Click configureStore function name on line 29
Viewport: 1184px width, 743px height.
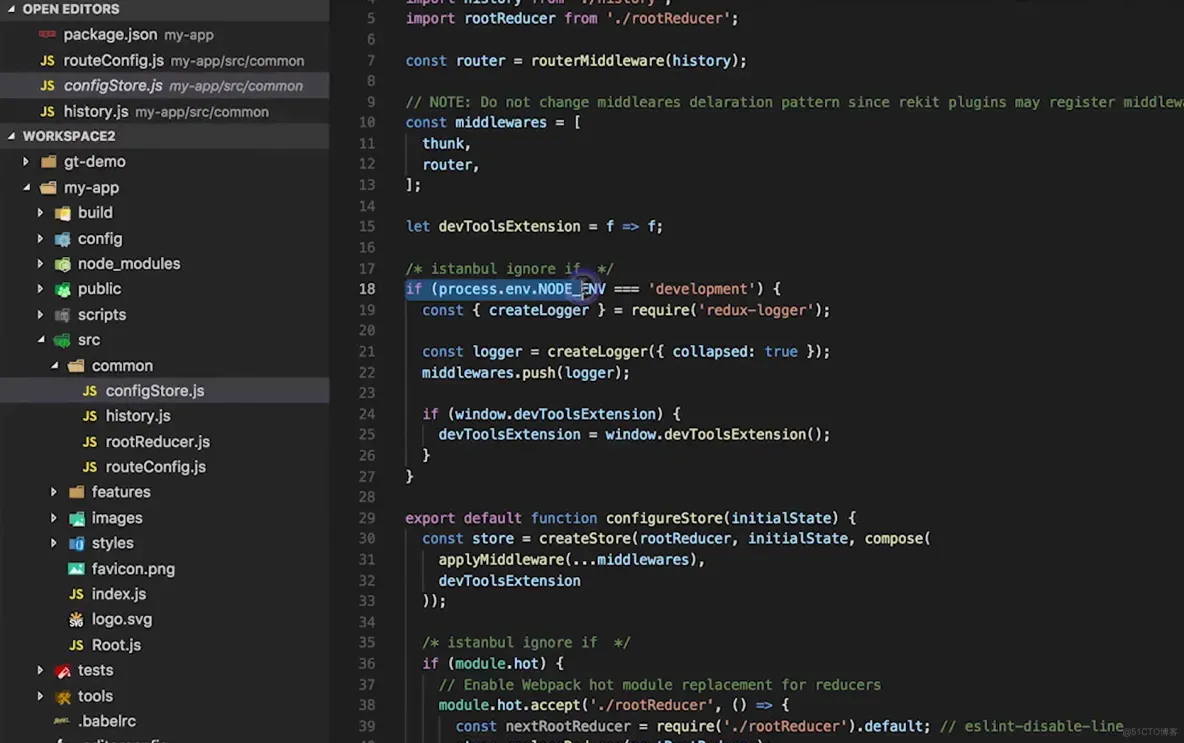pyautogui.click(x=664, y=518)
